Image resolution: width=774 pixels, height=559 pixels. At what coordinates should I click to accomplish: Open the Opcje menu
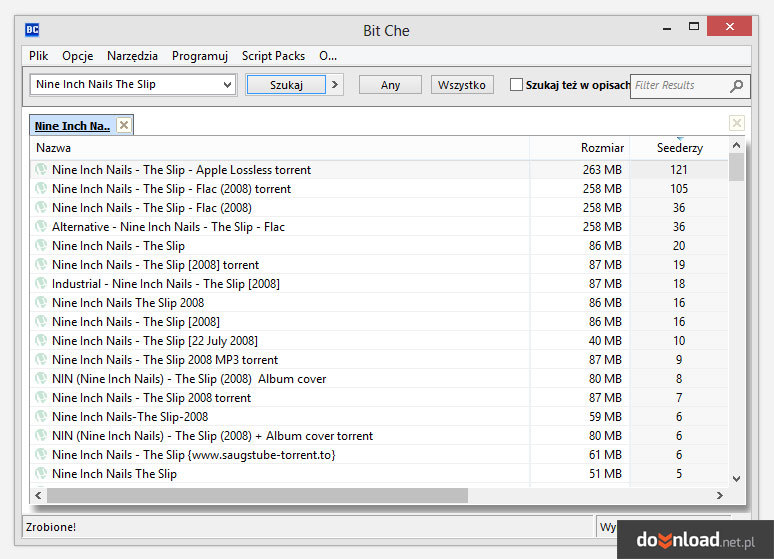77,56
